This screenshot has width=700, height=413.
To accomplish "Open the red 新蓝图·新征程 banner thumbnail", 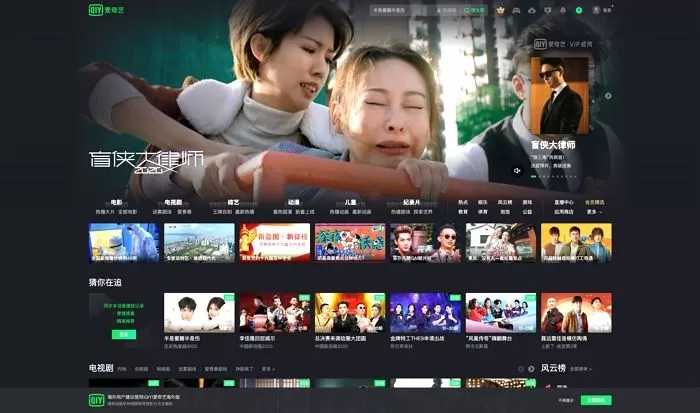I will [275, 242].
